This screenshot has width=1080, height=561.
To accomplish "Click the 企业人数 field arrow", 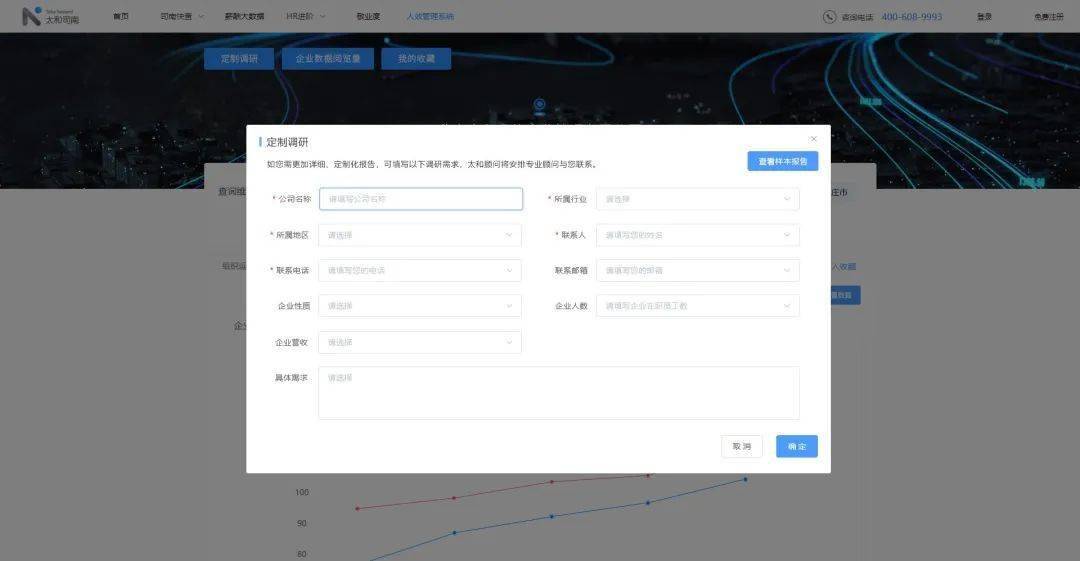I will click(x=787, y=306).
